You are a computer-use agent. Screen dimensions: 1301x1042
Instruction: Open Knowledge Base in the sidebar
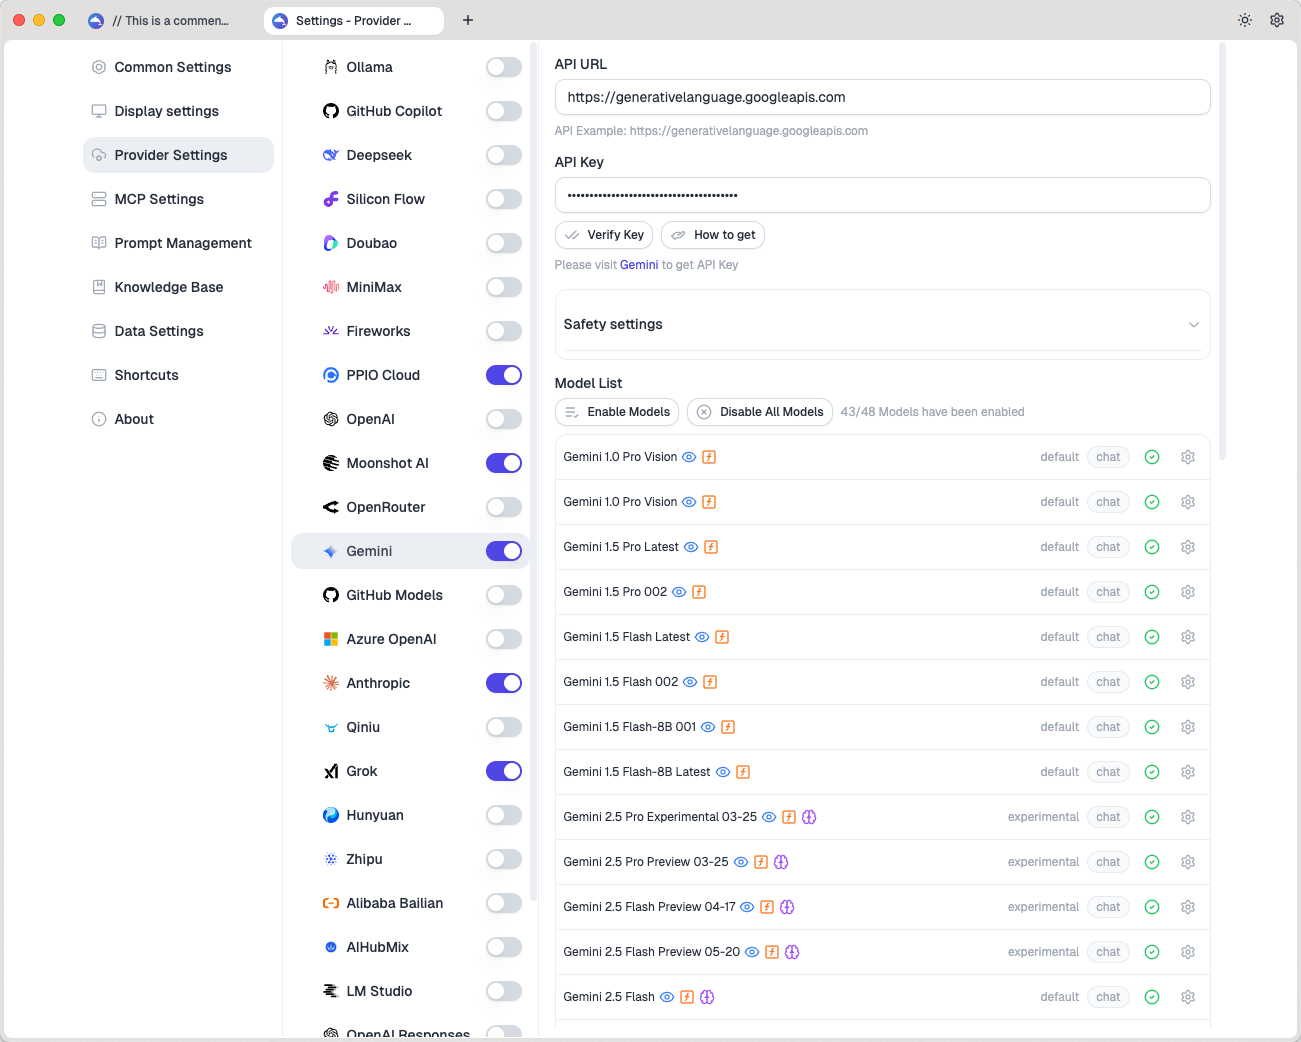coord(178,287)
